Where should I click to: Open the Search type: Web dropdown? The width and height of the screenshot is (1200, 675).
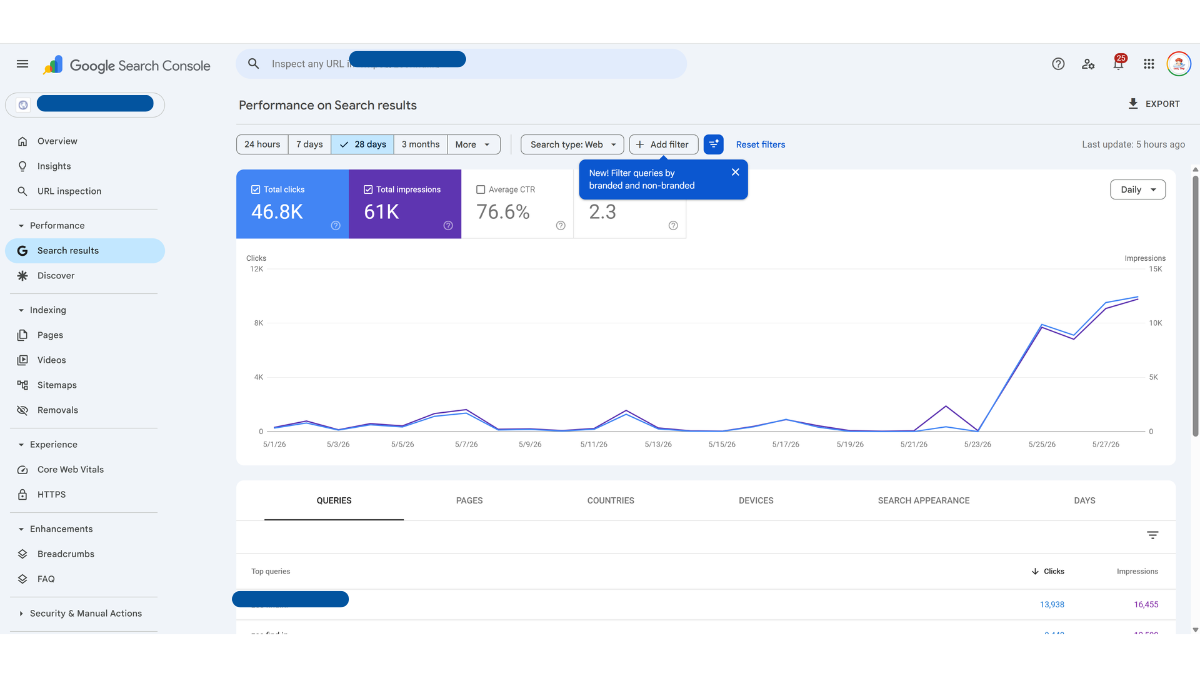(x=572, y=145)
